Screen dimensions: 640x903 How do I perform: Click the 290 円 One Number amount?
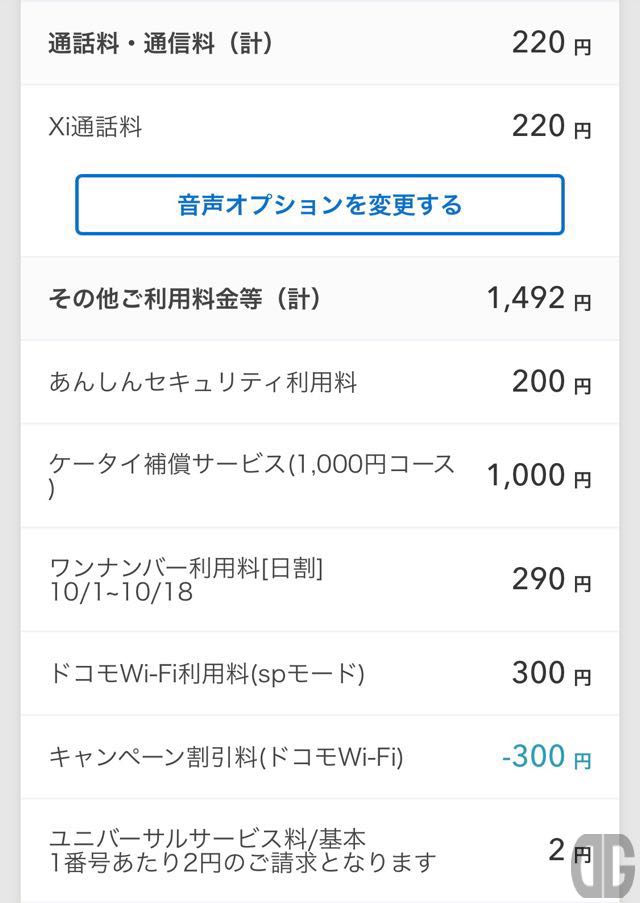coord(551,580)
